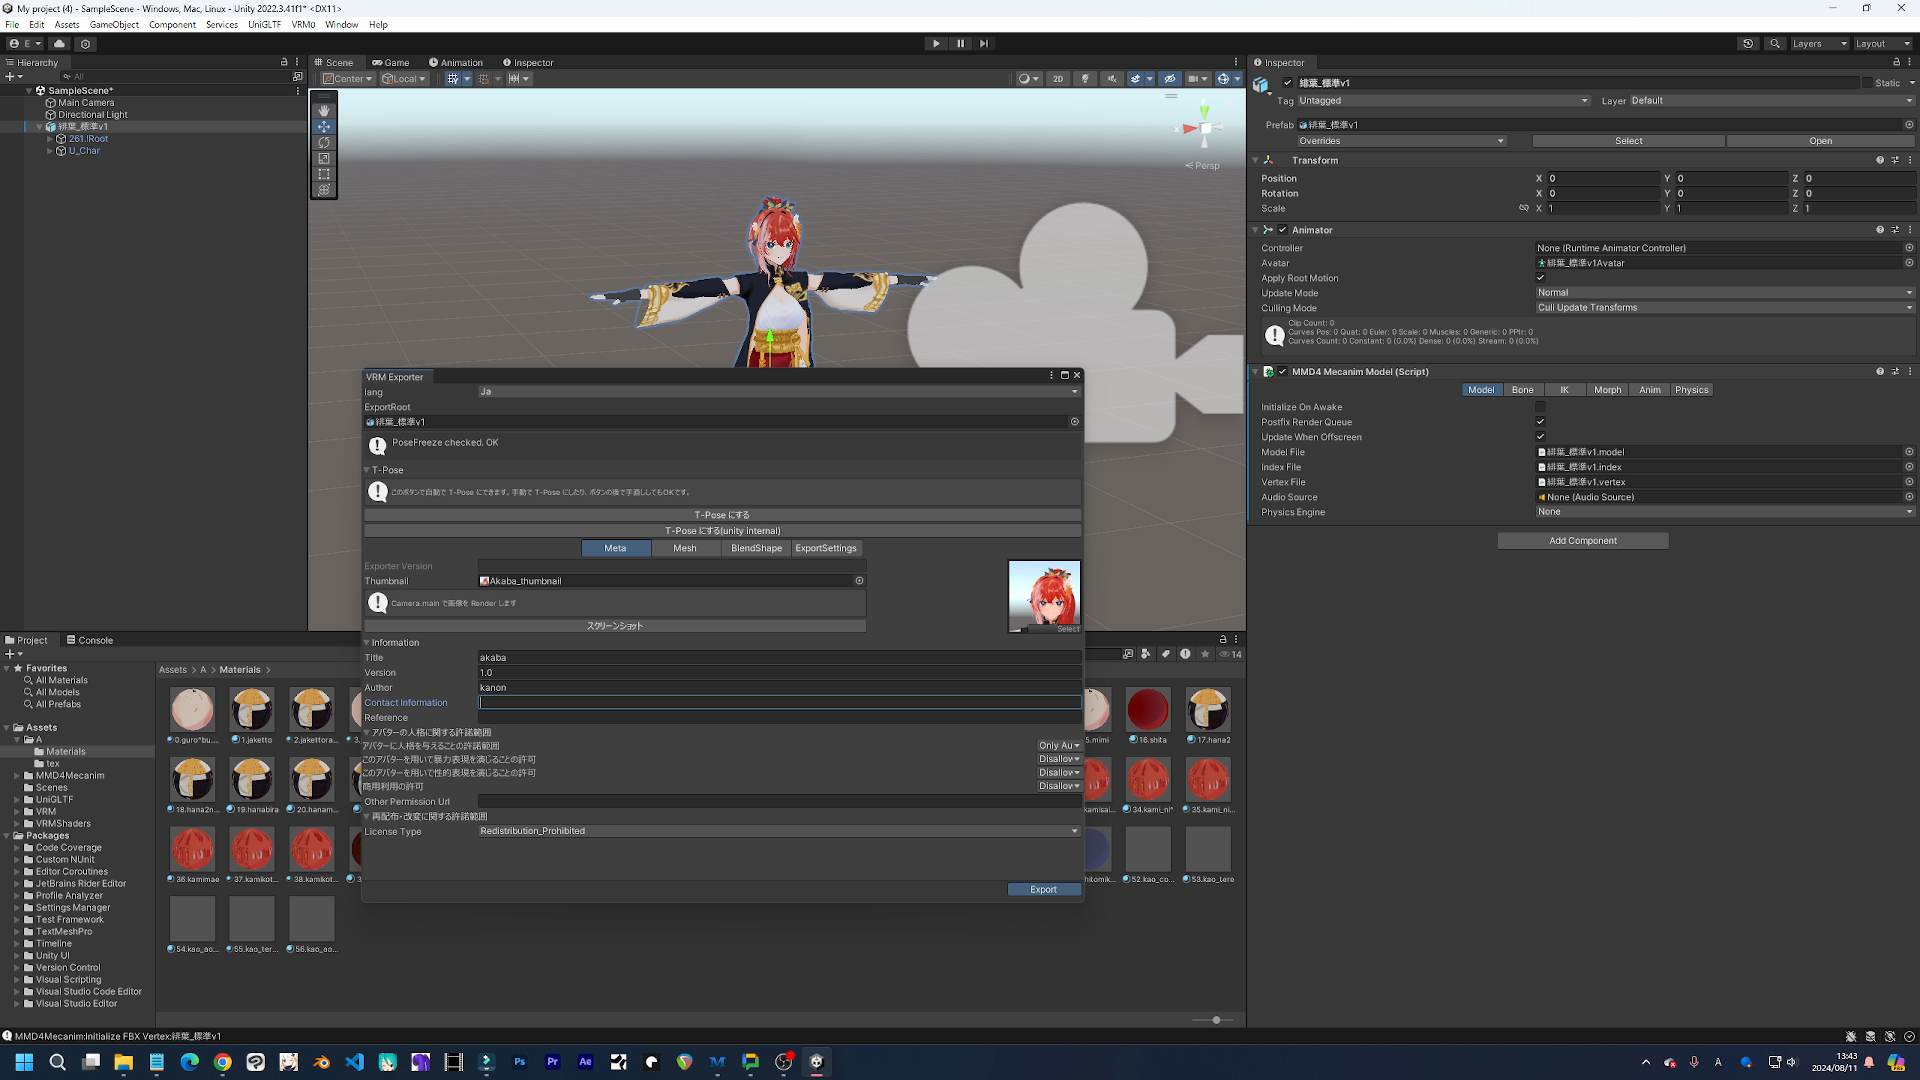
Task: Select the Rect Transform tool
Action: click(x=324, y=174)
